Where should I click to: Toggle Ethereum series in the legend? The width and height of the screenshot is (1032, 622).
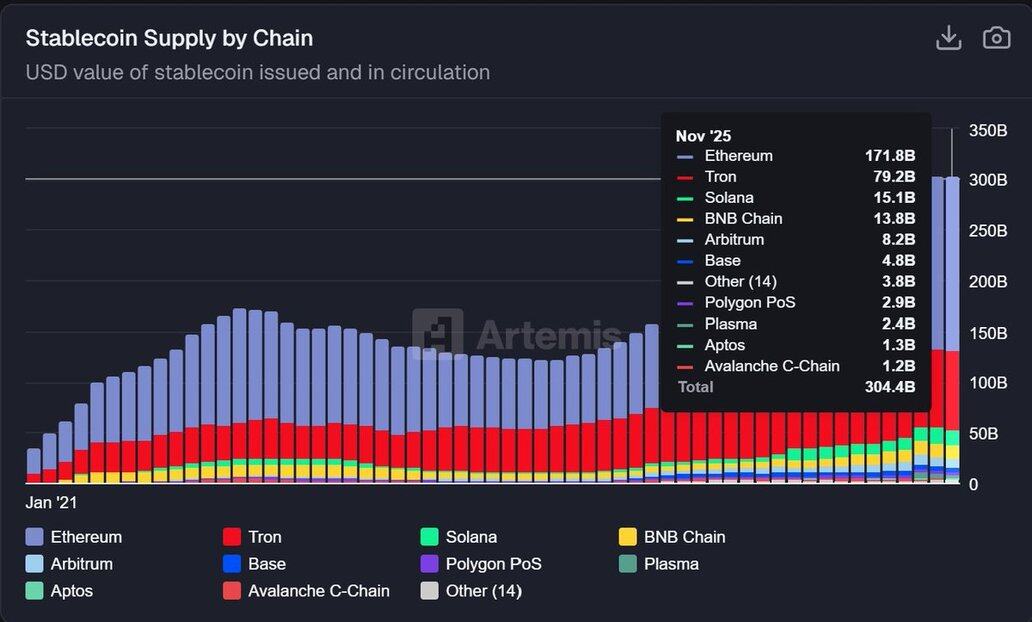click(x=73, y=537)
